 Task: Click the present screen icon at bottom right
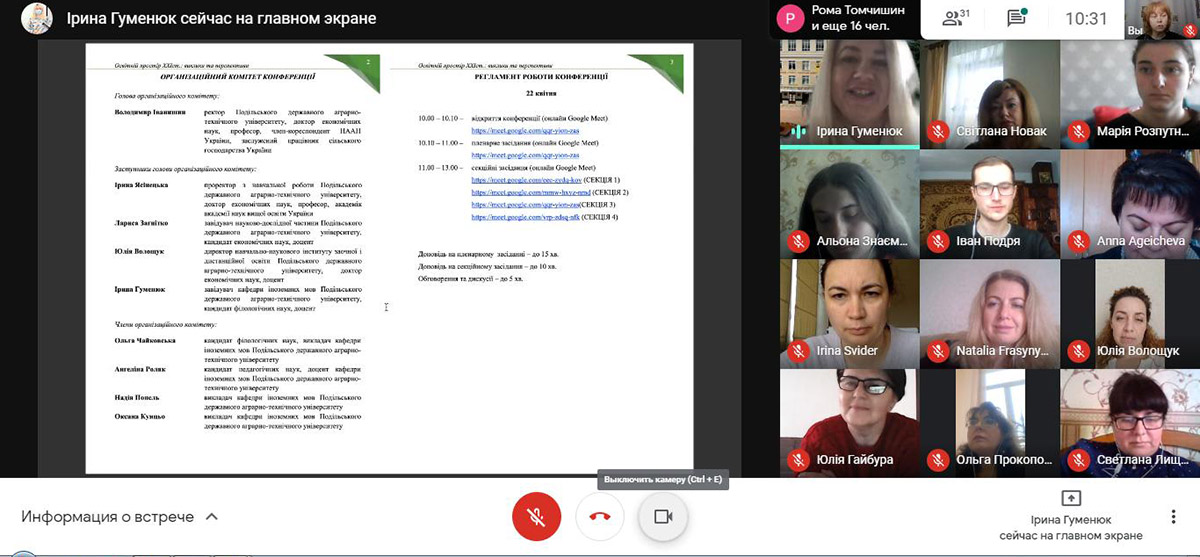pos(1070,498)
